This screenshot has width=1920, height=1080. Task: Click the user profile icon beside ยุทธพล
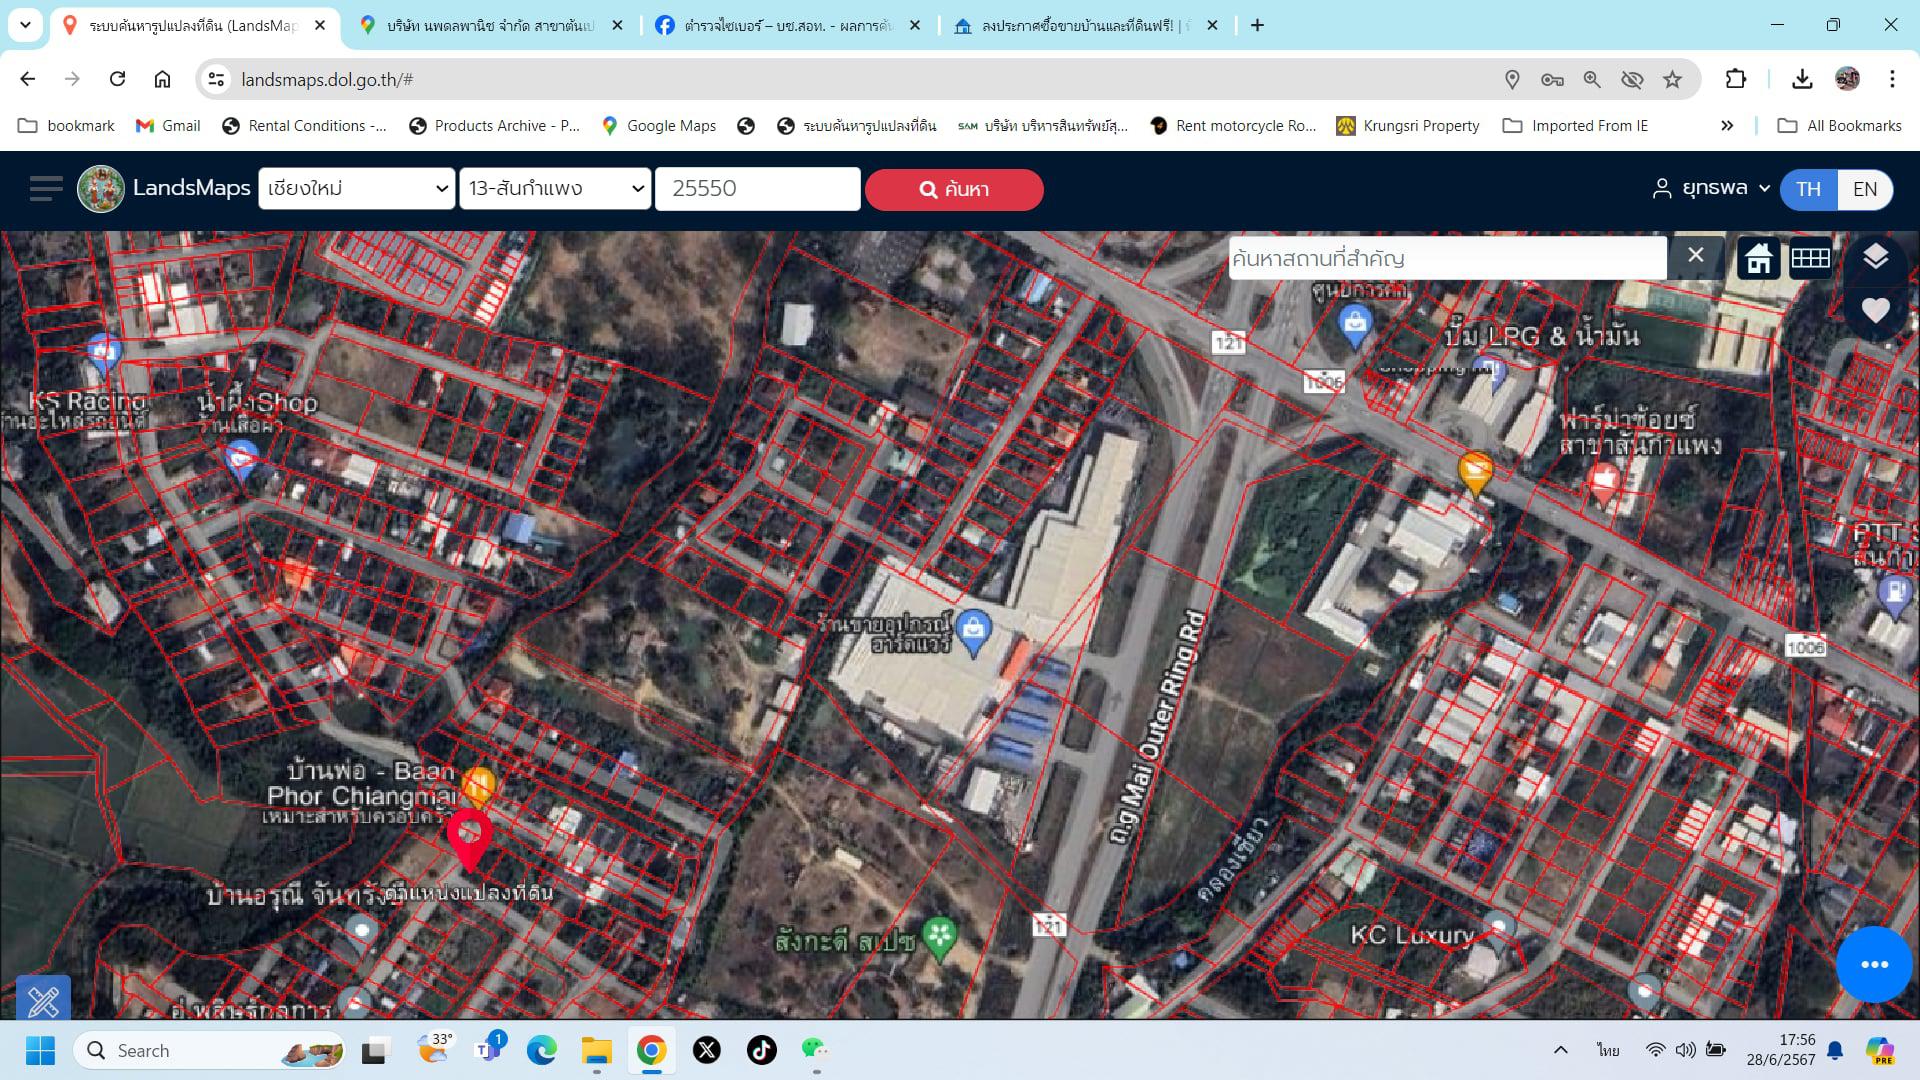pos(1662,188)
